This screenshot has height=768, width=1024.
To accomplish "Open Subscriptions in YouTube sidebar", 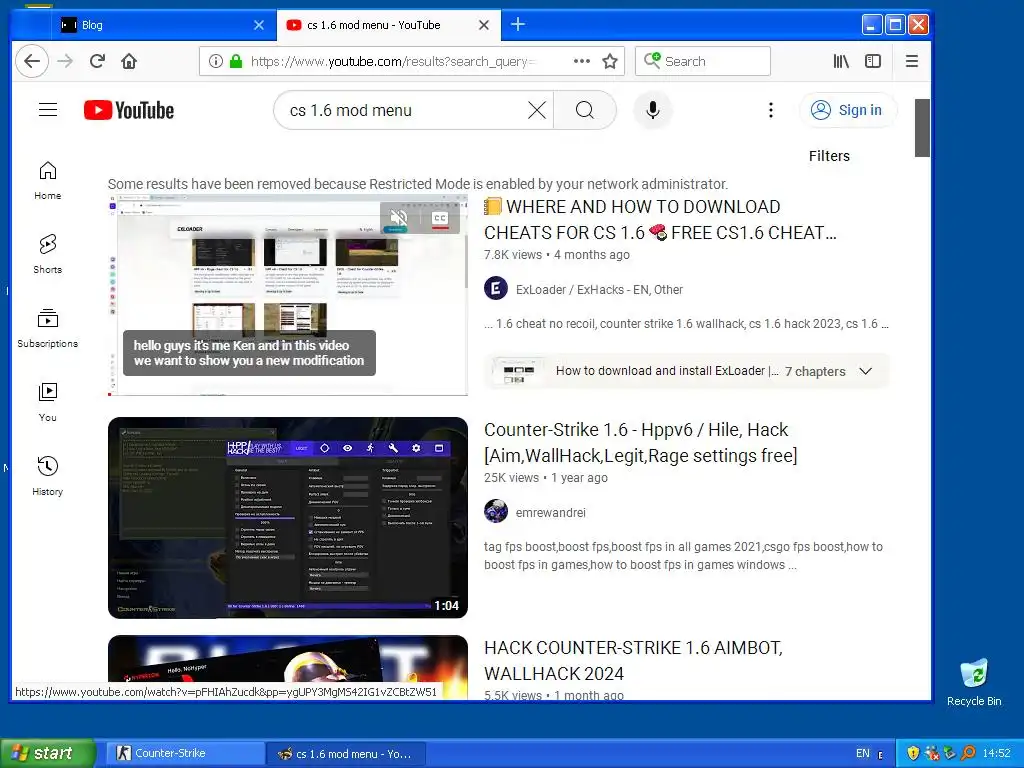I will tap(48, 328).
